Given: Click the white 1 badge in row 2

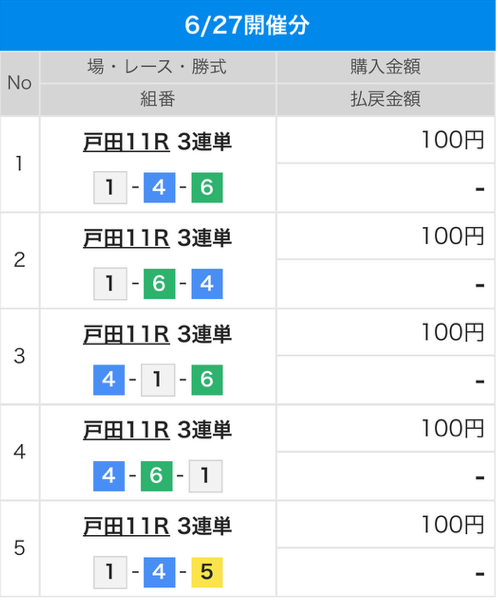Looking at the screenshot, I should click(x=110, y=284).
